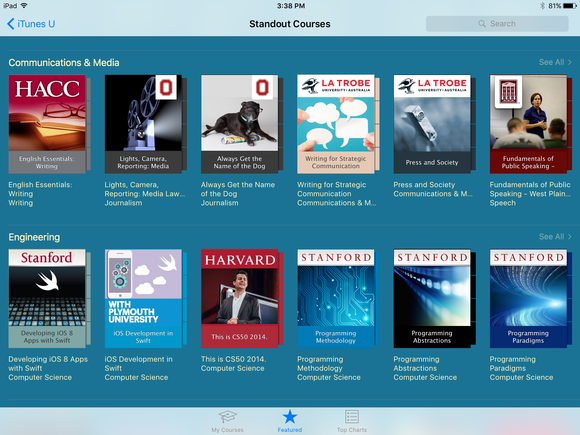This screenshot has height=435, width=580.
Task: Click the "English Essentials: Writing" title text
Action: coord(40,189)
